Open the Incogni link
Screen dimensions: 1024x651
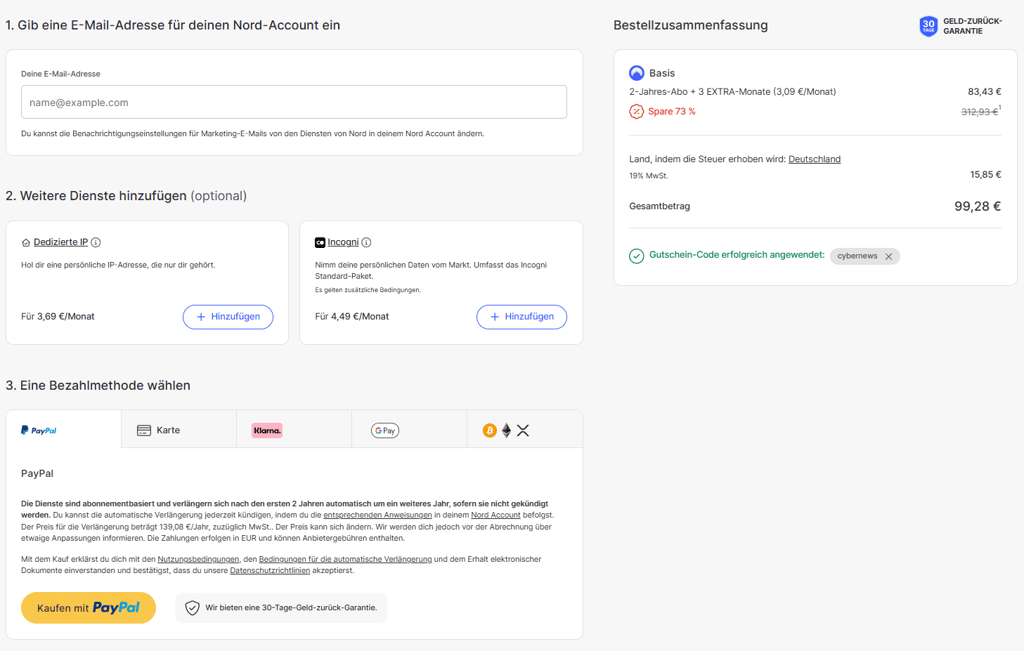[343, 242]
